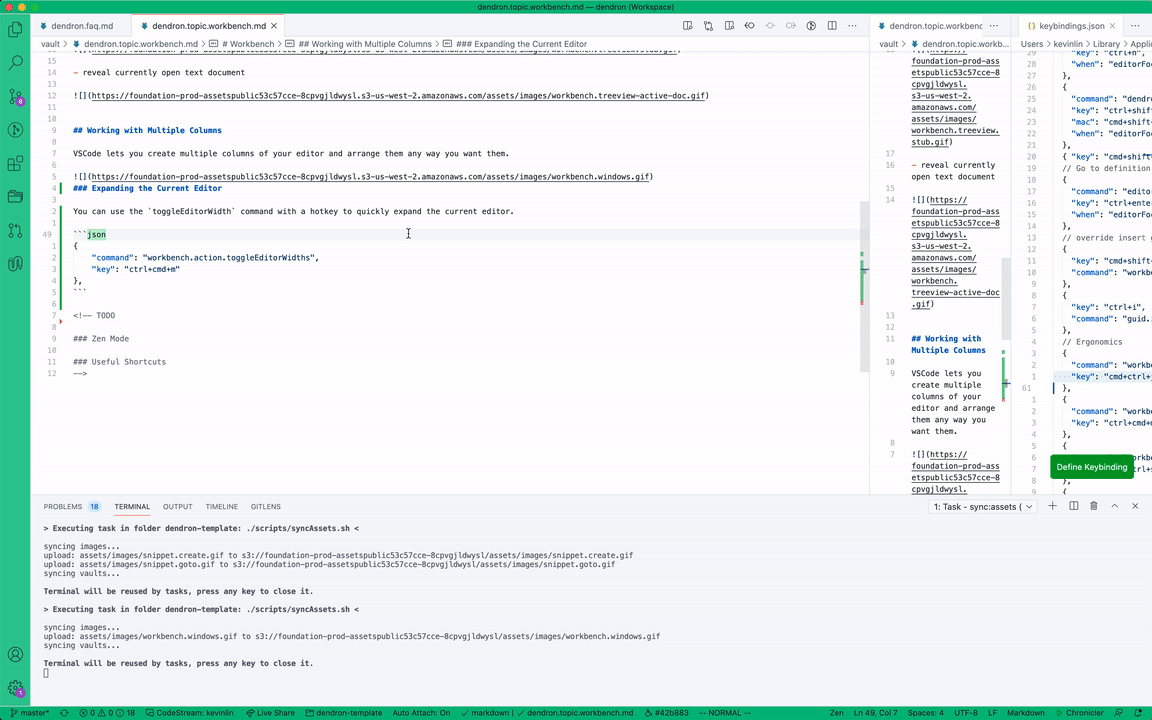
Task: Select the dendron.topic.workbench.md tab in left group
Action: coord(208,26)
